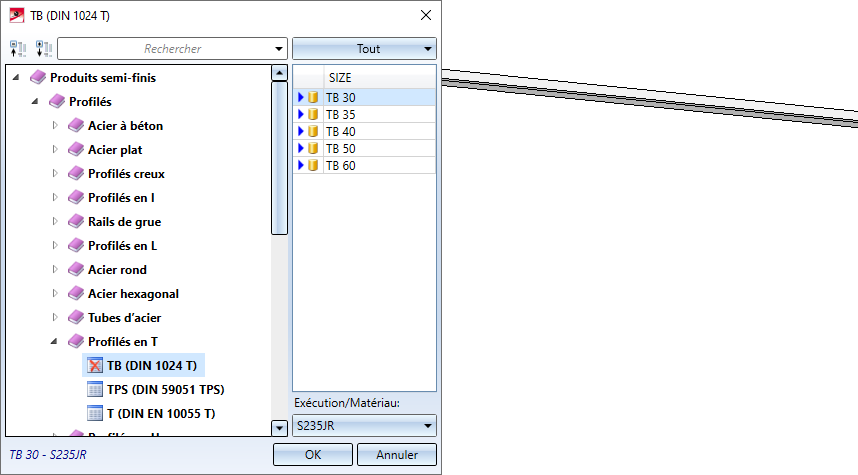
Task: Click the cylinder icon of TB 40
Action: click(313, 131)
